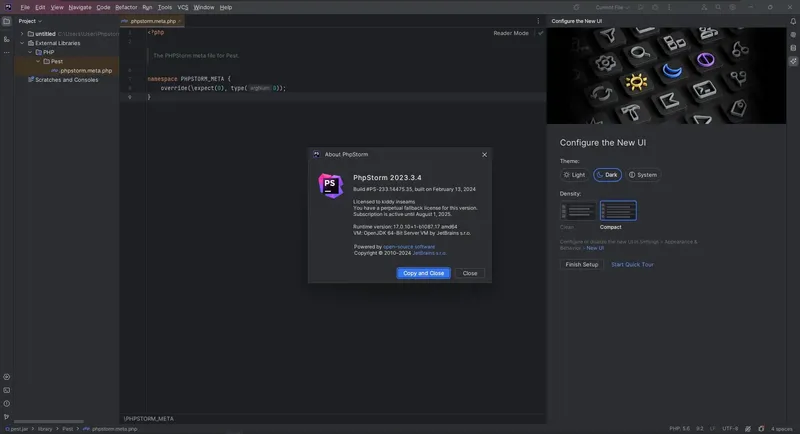Image resolution: width=800 pixels, height=434 pixels.
Task: Click the Close button in About dialog
Action: click(x=469, y=273)
